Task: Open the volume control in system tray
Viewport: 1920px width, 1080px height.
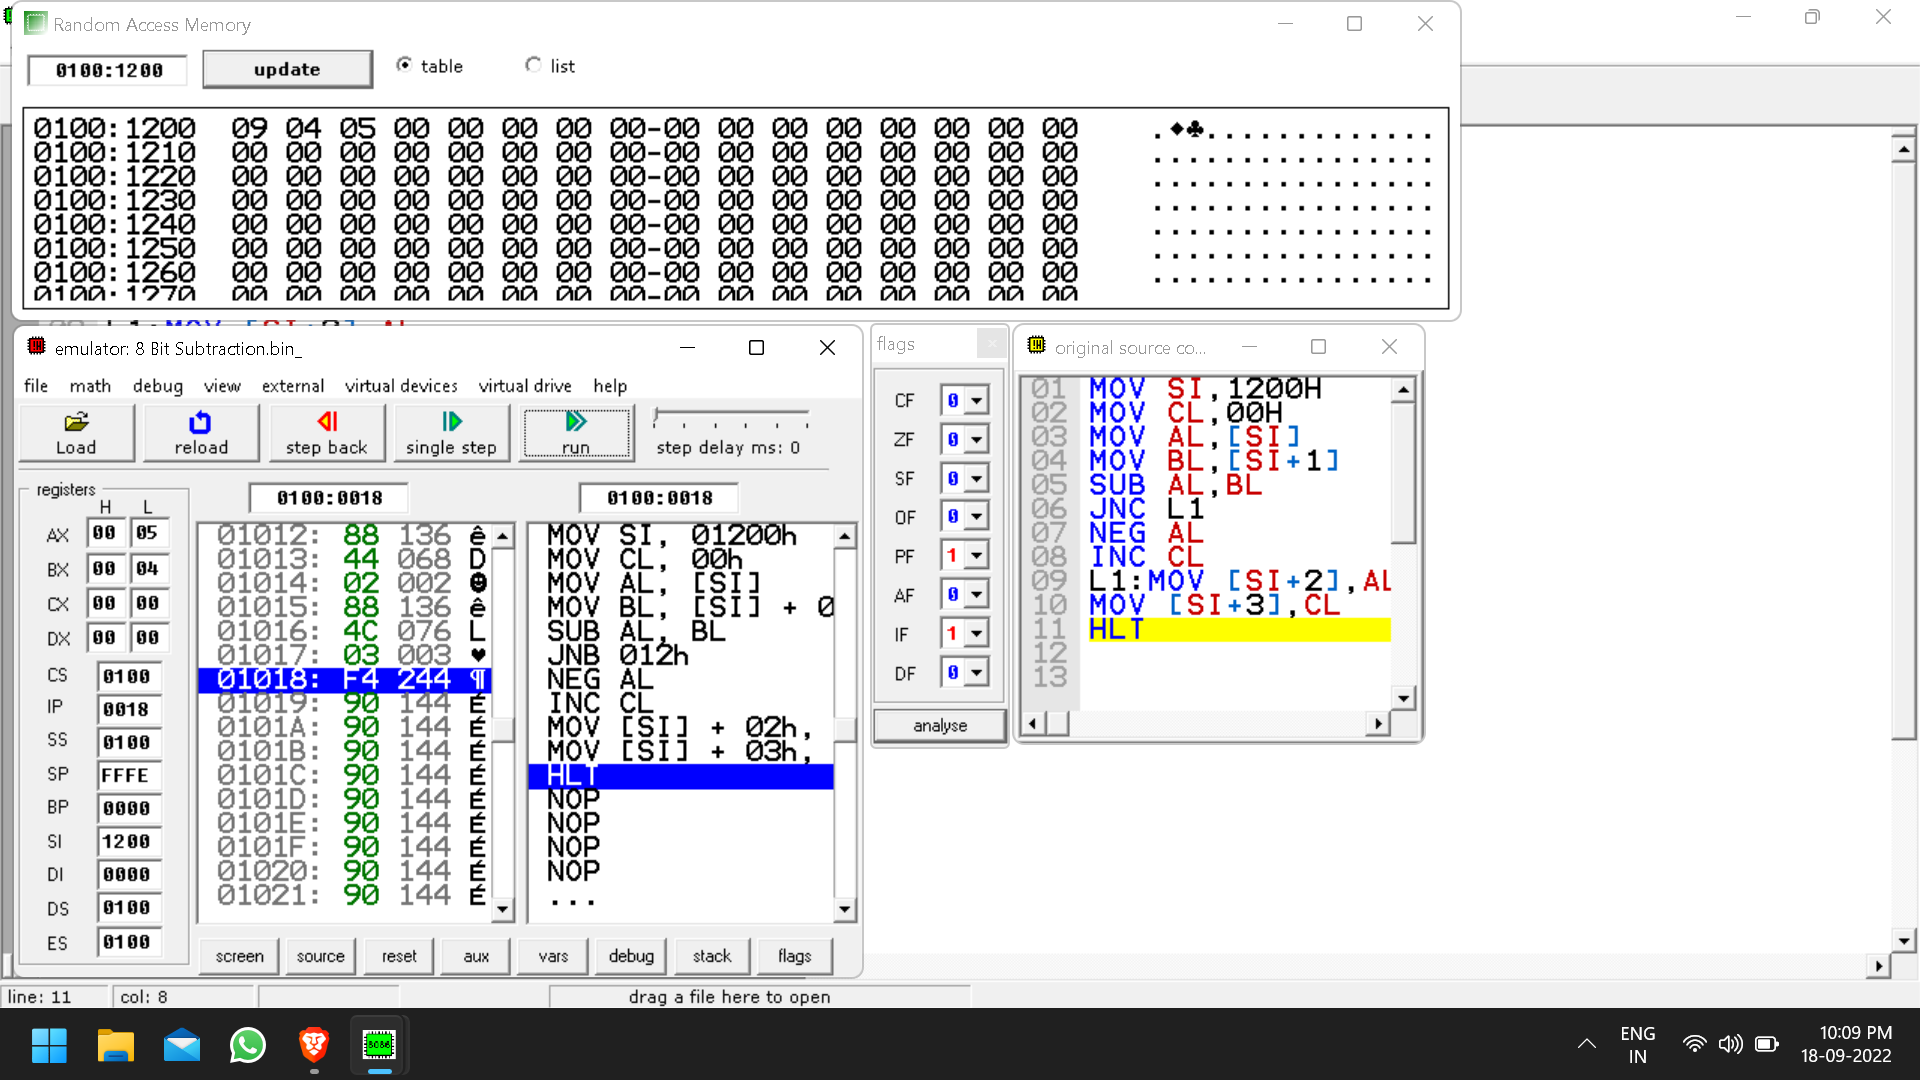Action: (1730, 1044)
